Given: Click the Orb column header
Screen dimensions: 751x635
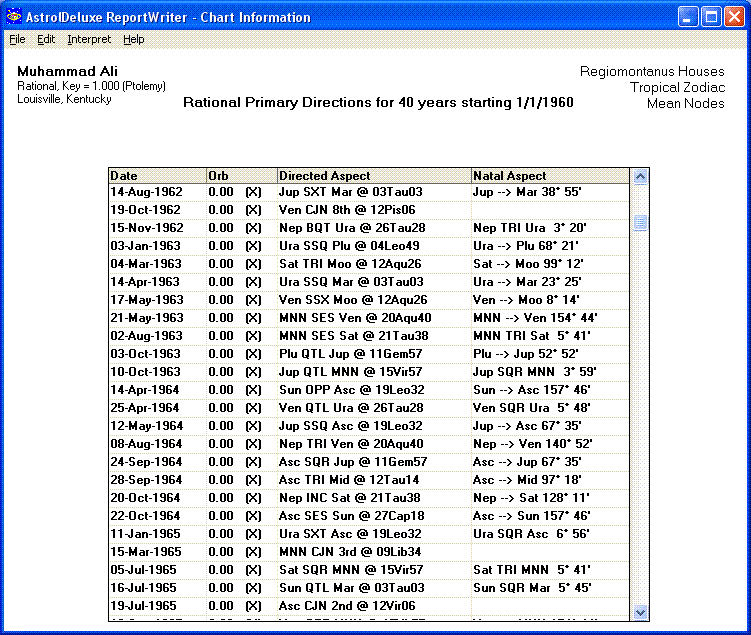Looking at the screenshot, I should coord(240,176).
